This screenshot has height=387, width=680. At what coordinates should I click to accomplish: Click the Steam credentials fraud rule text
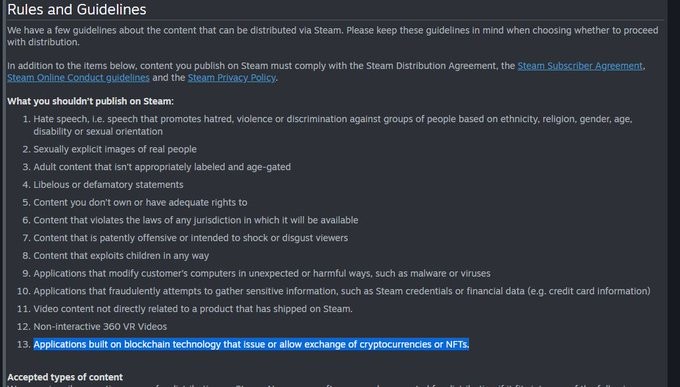342,291
